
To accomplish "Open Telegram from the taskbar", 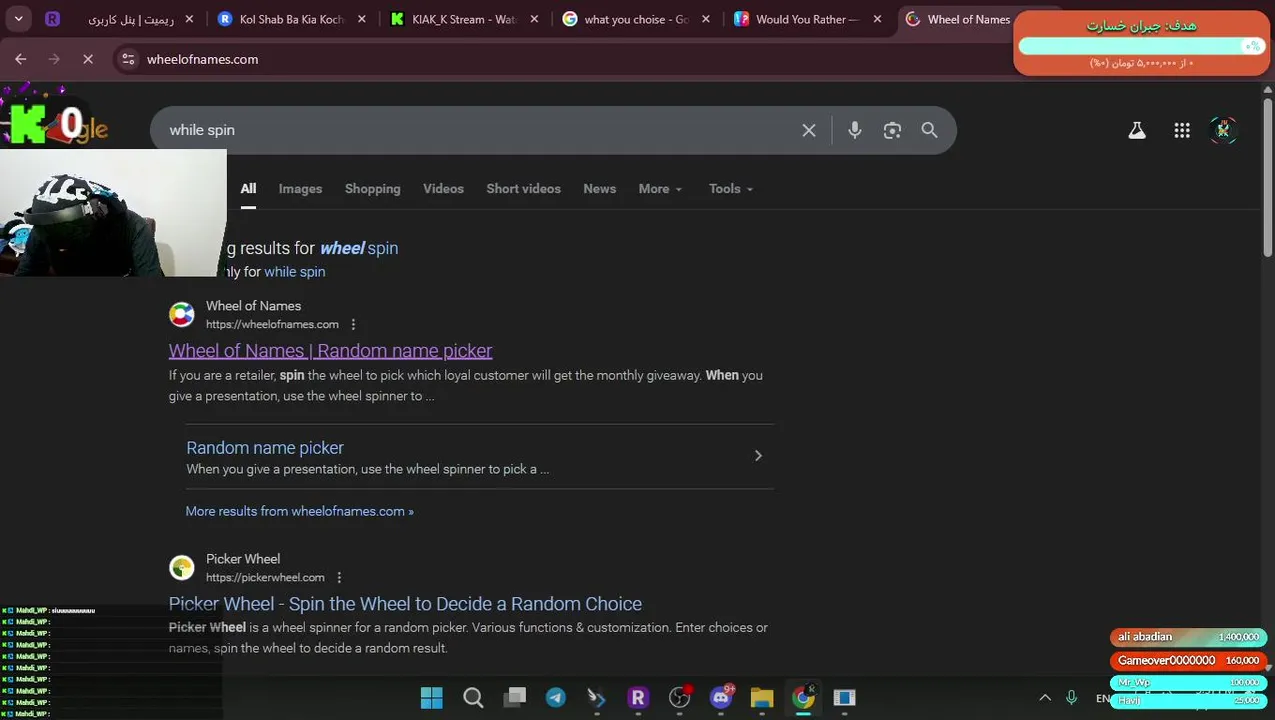I will pos(556,698).
